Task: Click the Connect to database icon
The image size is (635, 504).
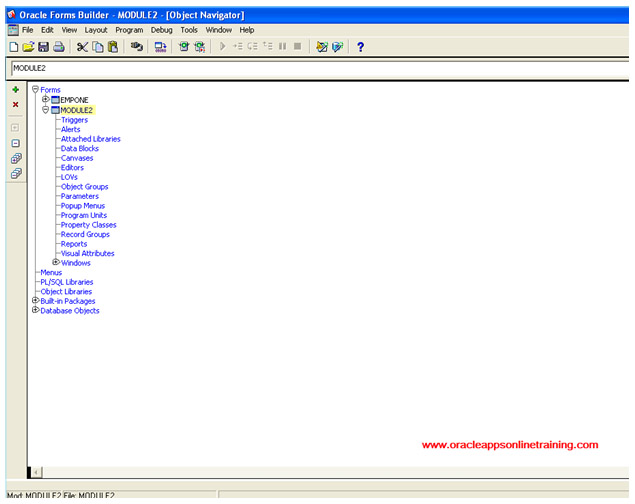Action: (x=136, y=47)
